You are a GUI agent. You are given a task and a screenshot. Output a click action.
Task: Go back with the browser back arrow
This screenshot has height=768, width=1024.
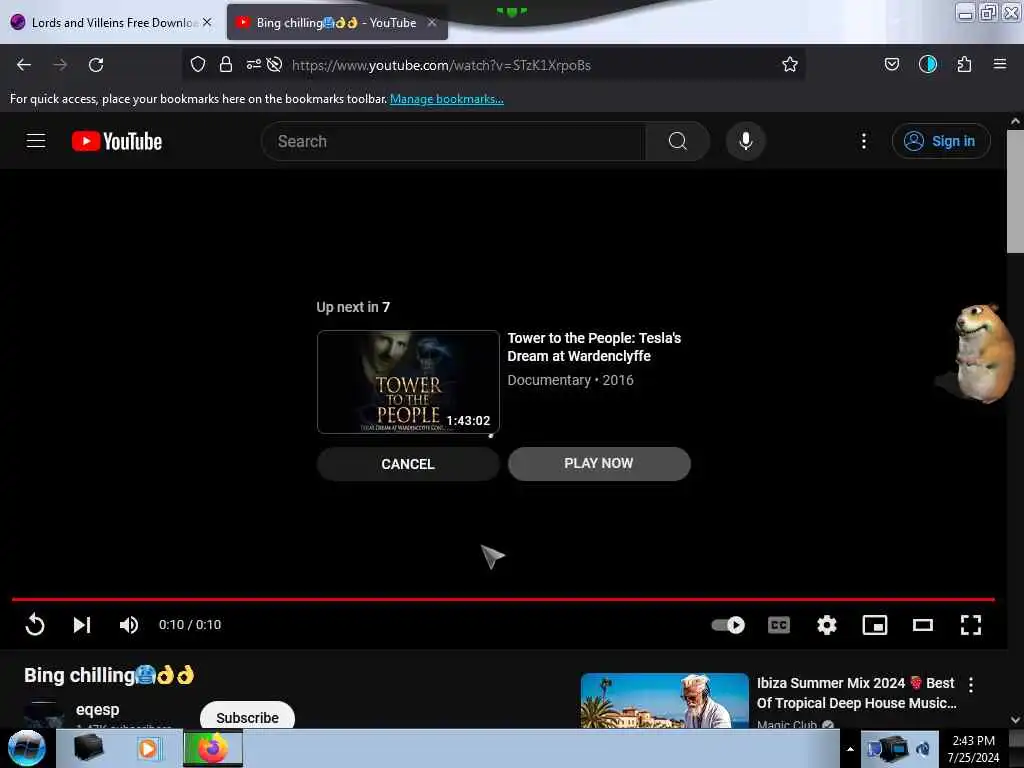(24, 65)
